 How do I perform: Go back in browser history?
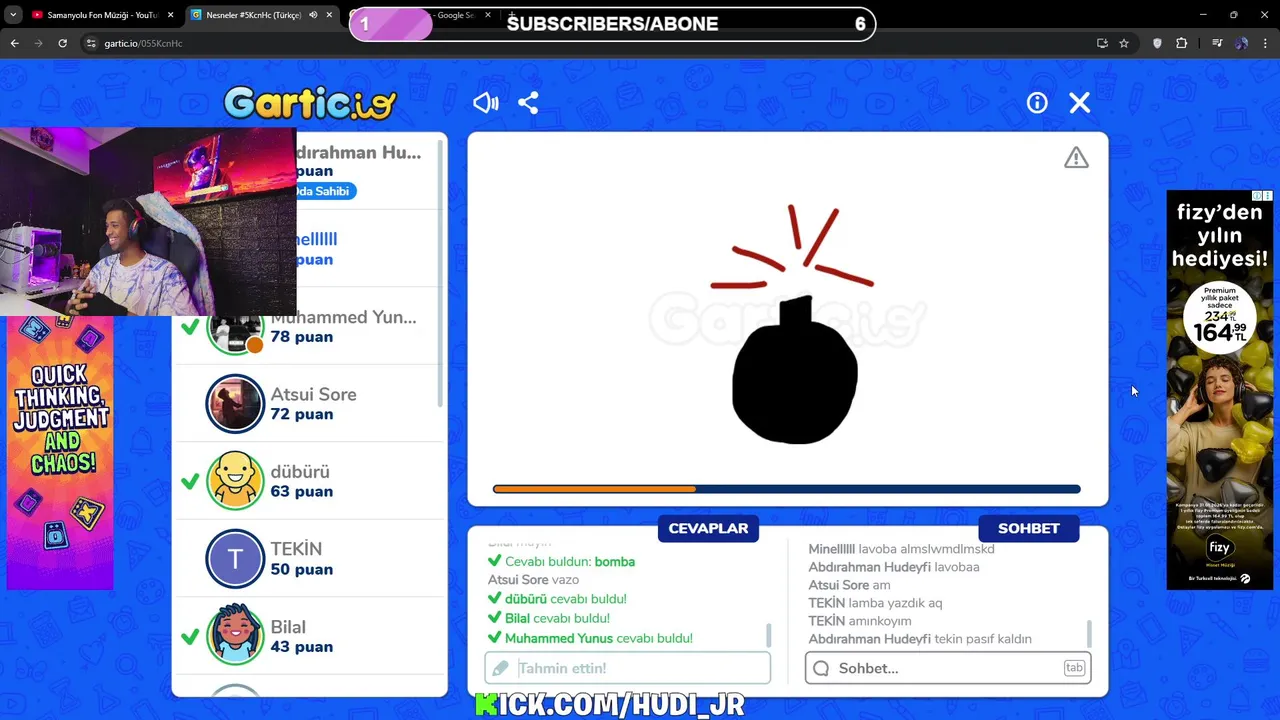(14, 43)
